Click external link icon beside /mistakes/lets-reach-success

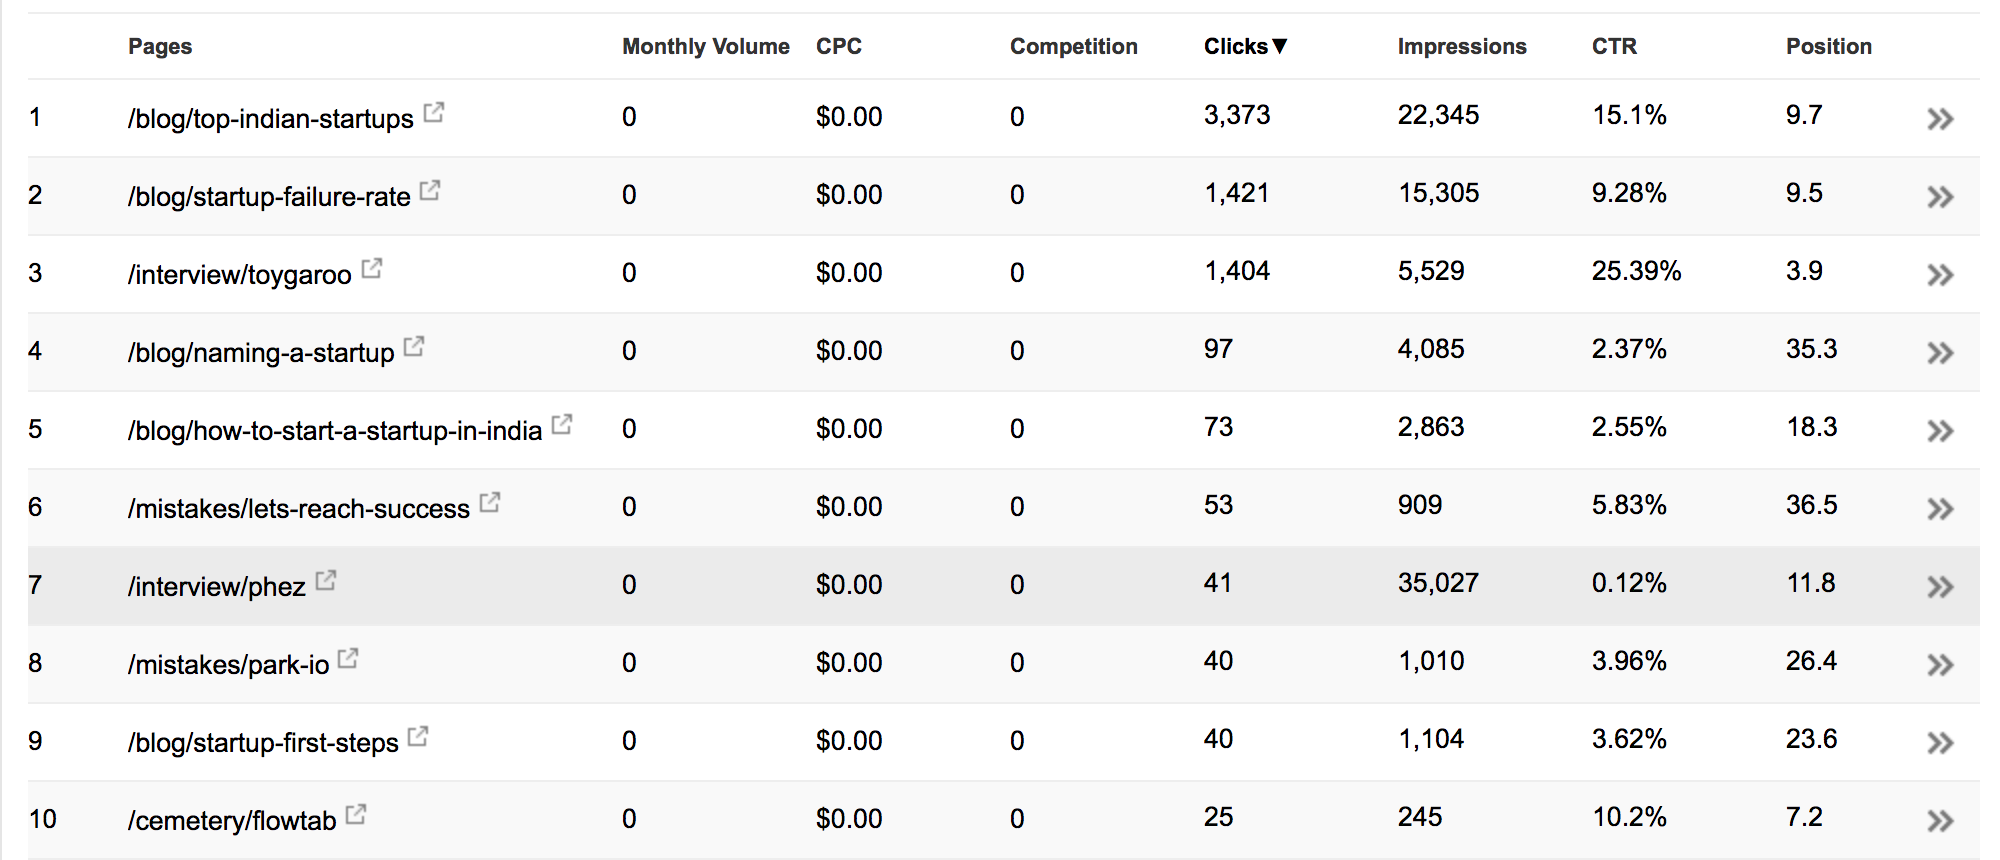(x=490, y=503)
